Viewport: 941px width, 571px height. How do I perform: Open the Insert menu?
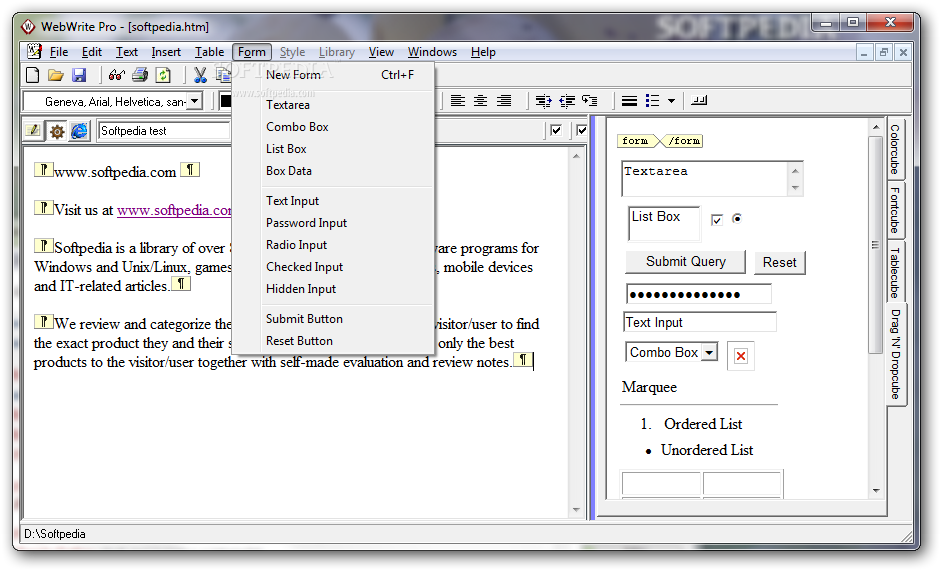point(166,52)
